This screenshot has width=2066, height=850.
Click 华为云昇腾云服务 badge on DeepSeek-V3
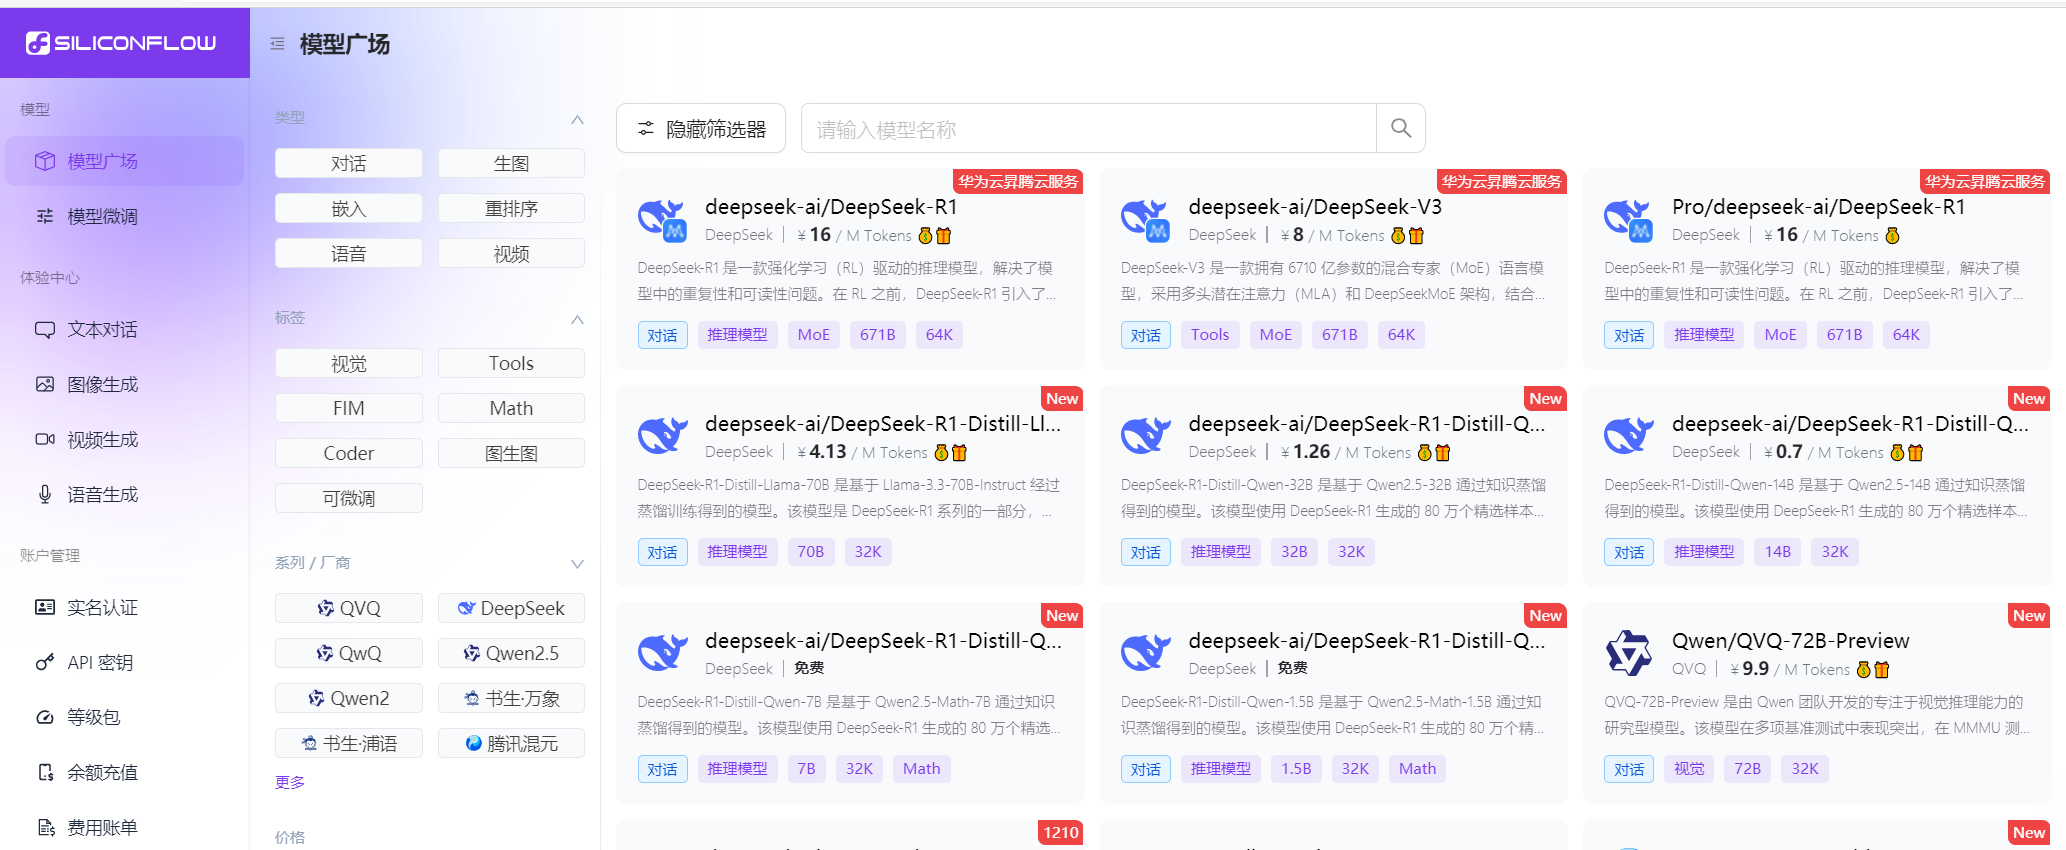click(1501, 182)
